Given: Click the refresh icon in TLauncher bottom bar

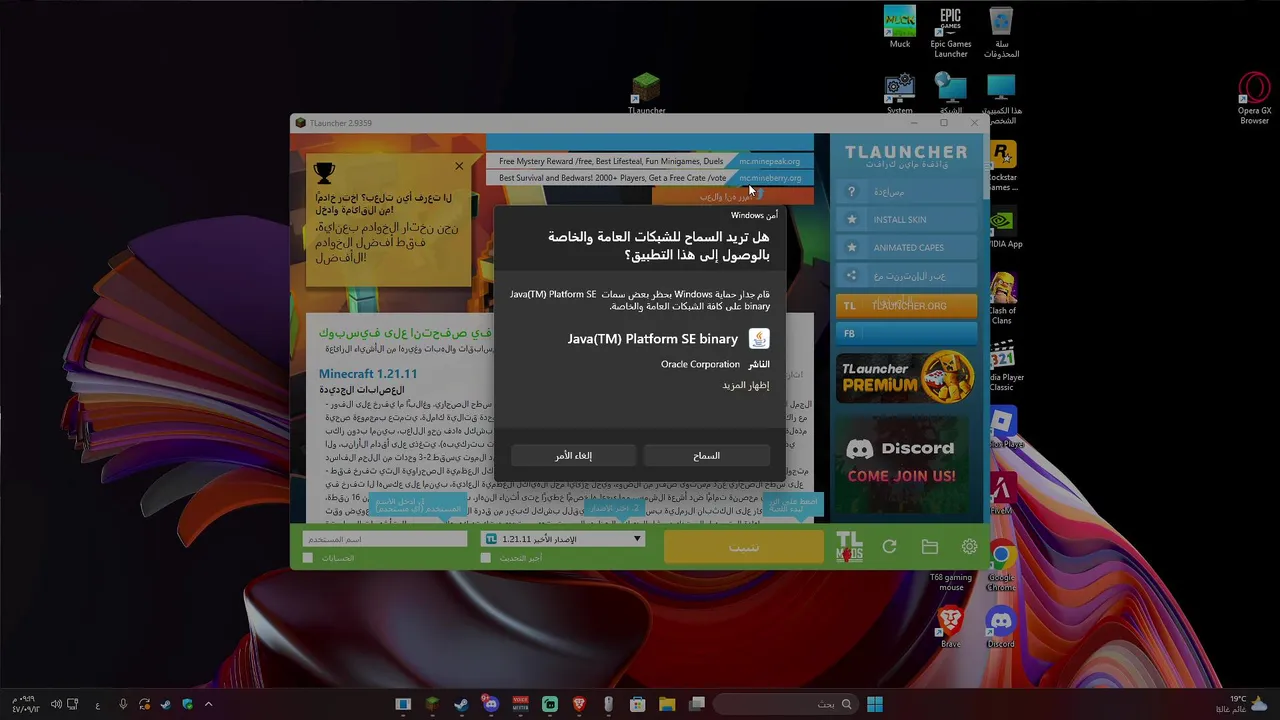Looking at the screenshot, I should [889, 547].
